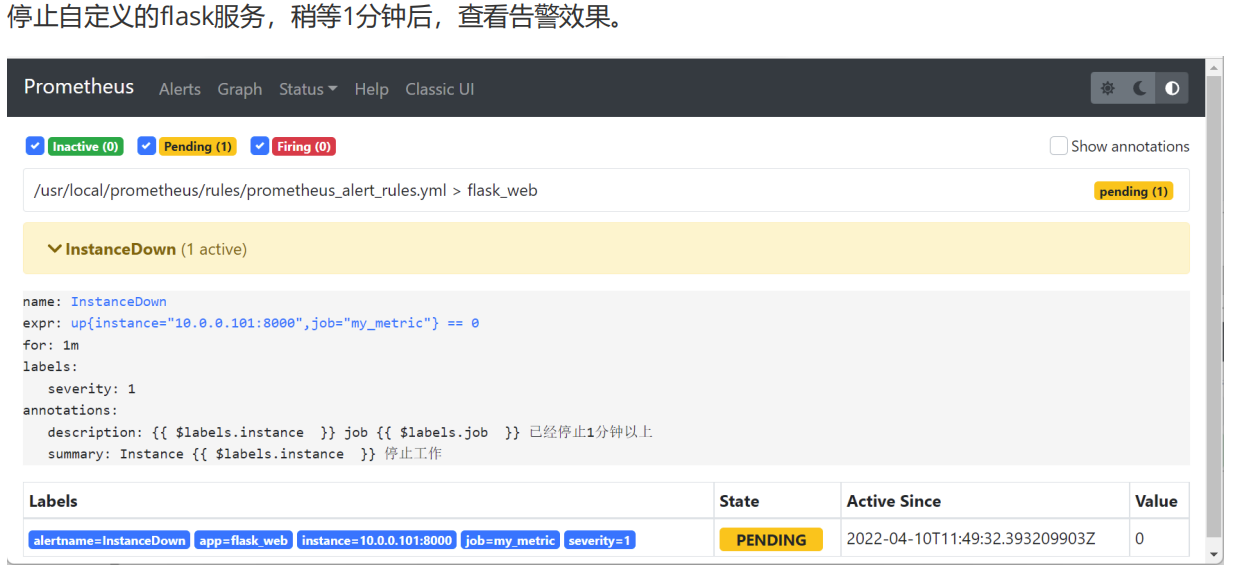
Task: Click the severity=1 label badge
Action: (600, 540)
